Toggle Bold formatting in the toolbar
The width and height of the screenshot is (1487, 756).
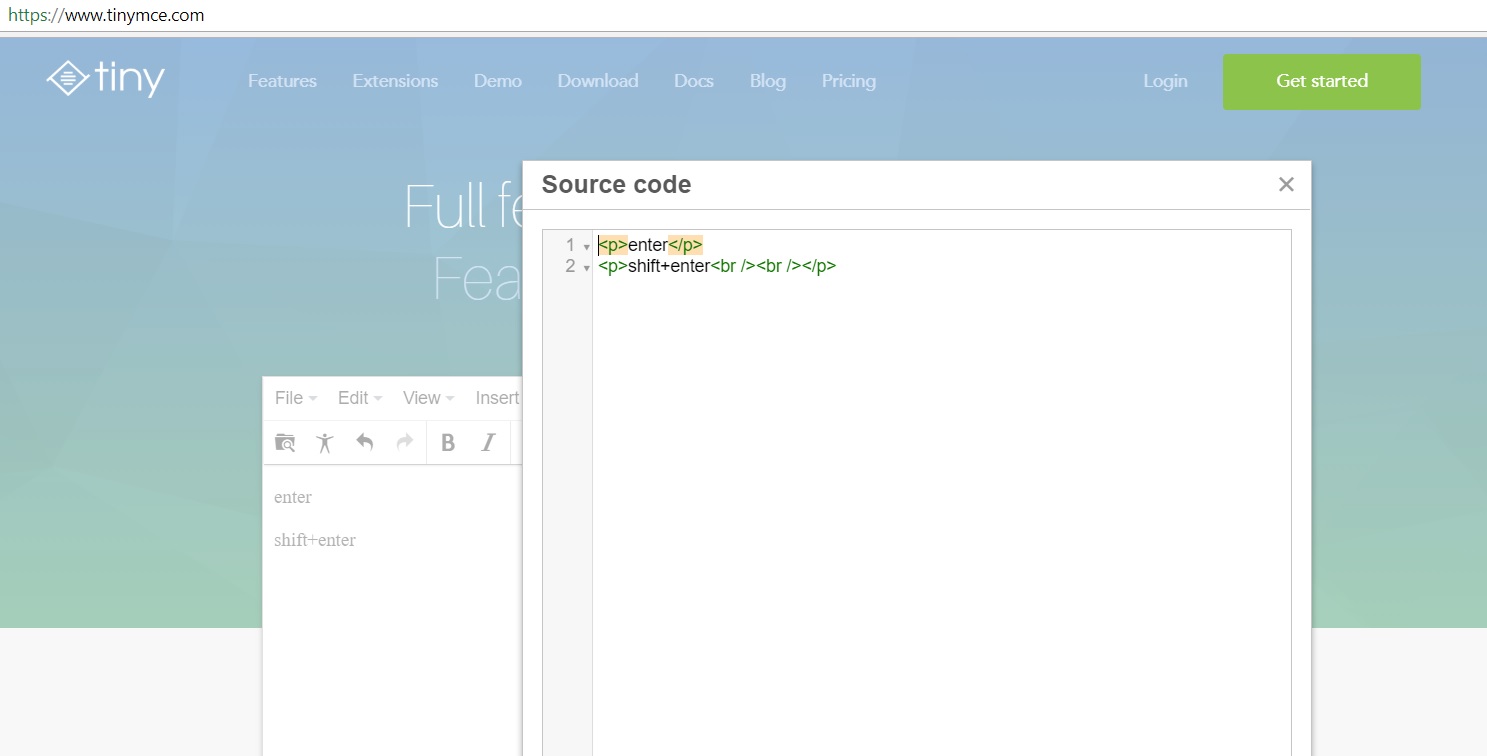[x=448, y=442]
